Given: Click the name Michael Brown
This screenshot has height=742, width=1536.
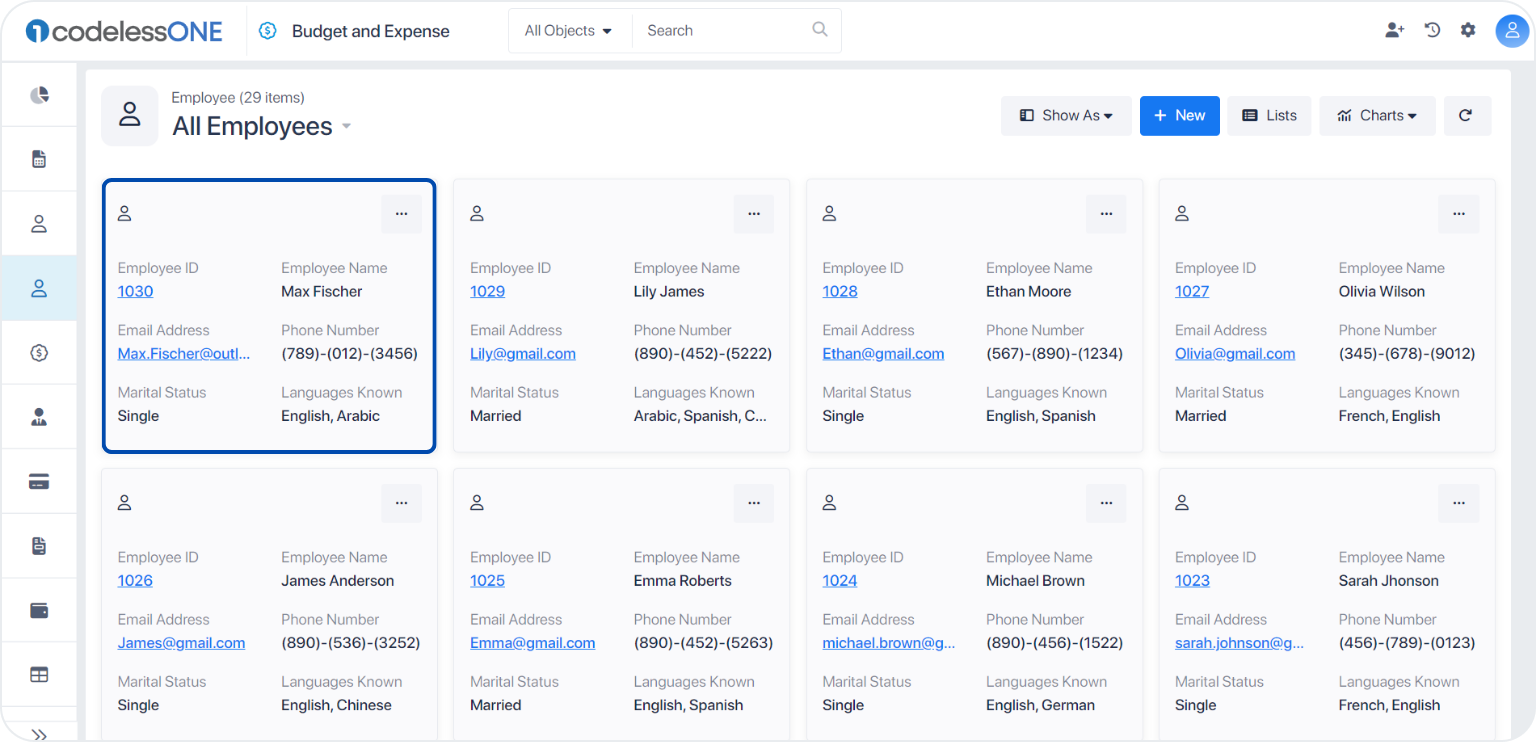Looking at the screenshot, I should click(1035, 581).
